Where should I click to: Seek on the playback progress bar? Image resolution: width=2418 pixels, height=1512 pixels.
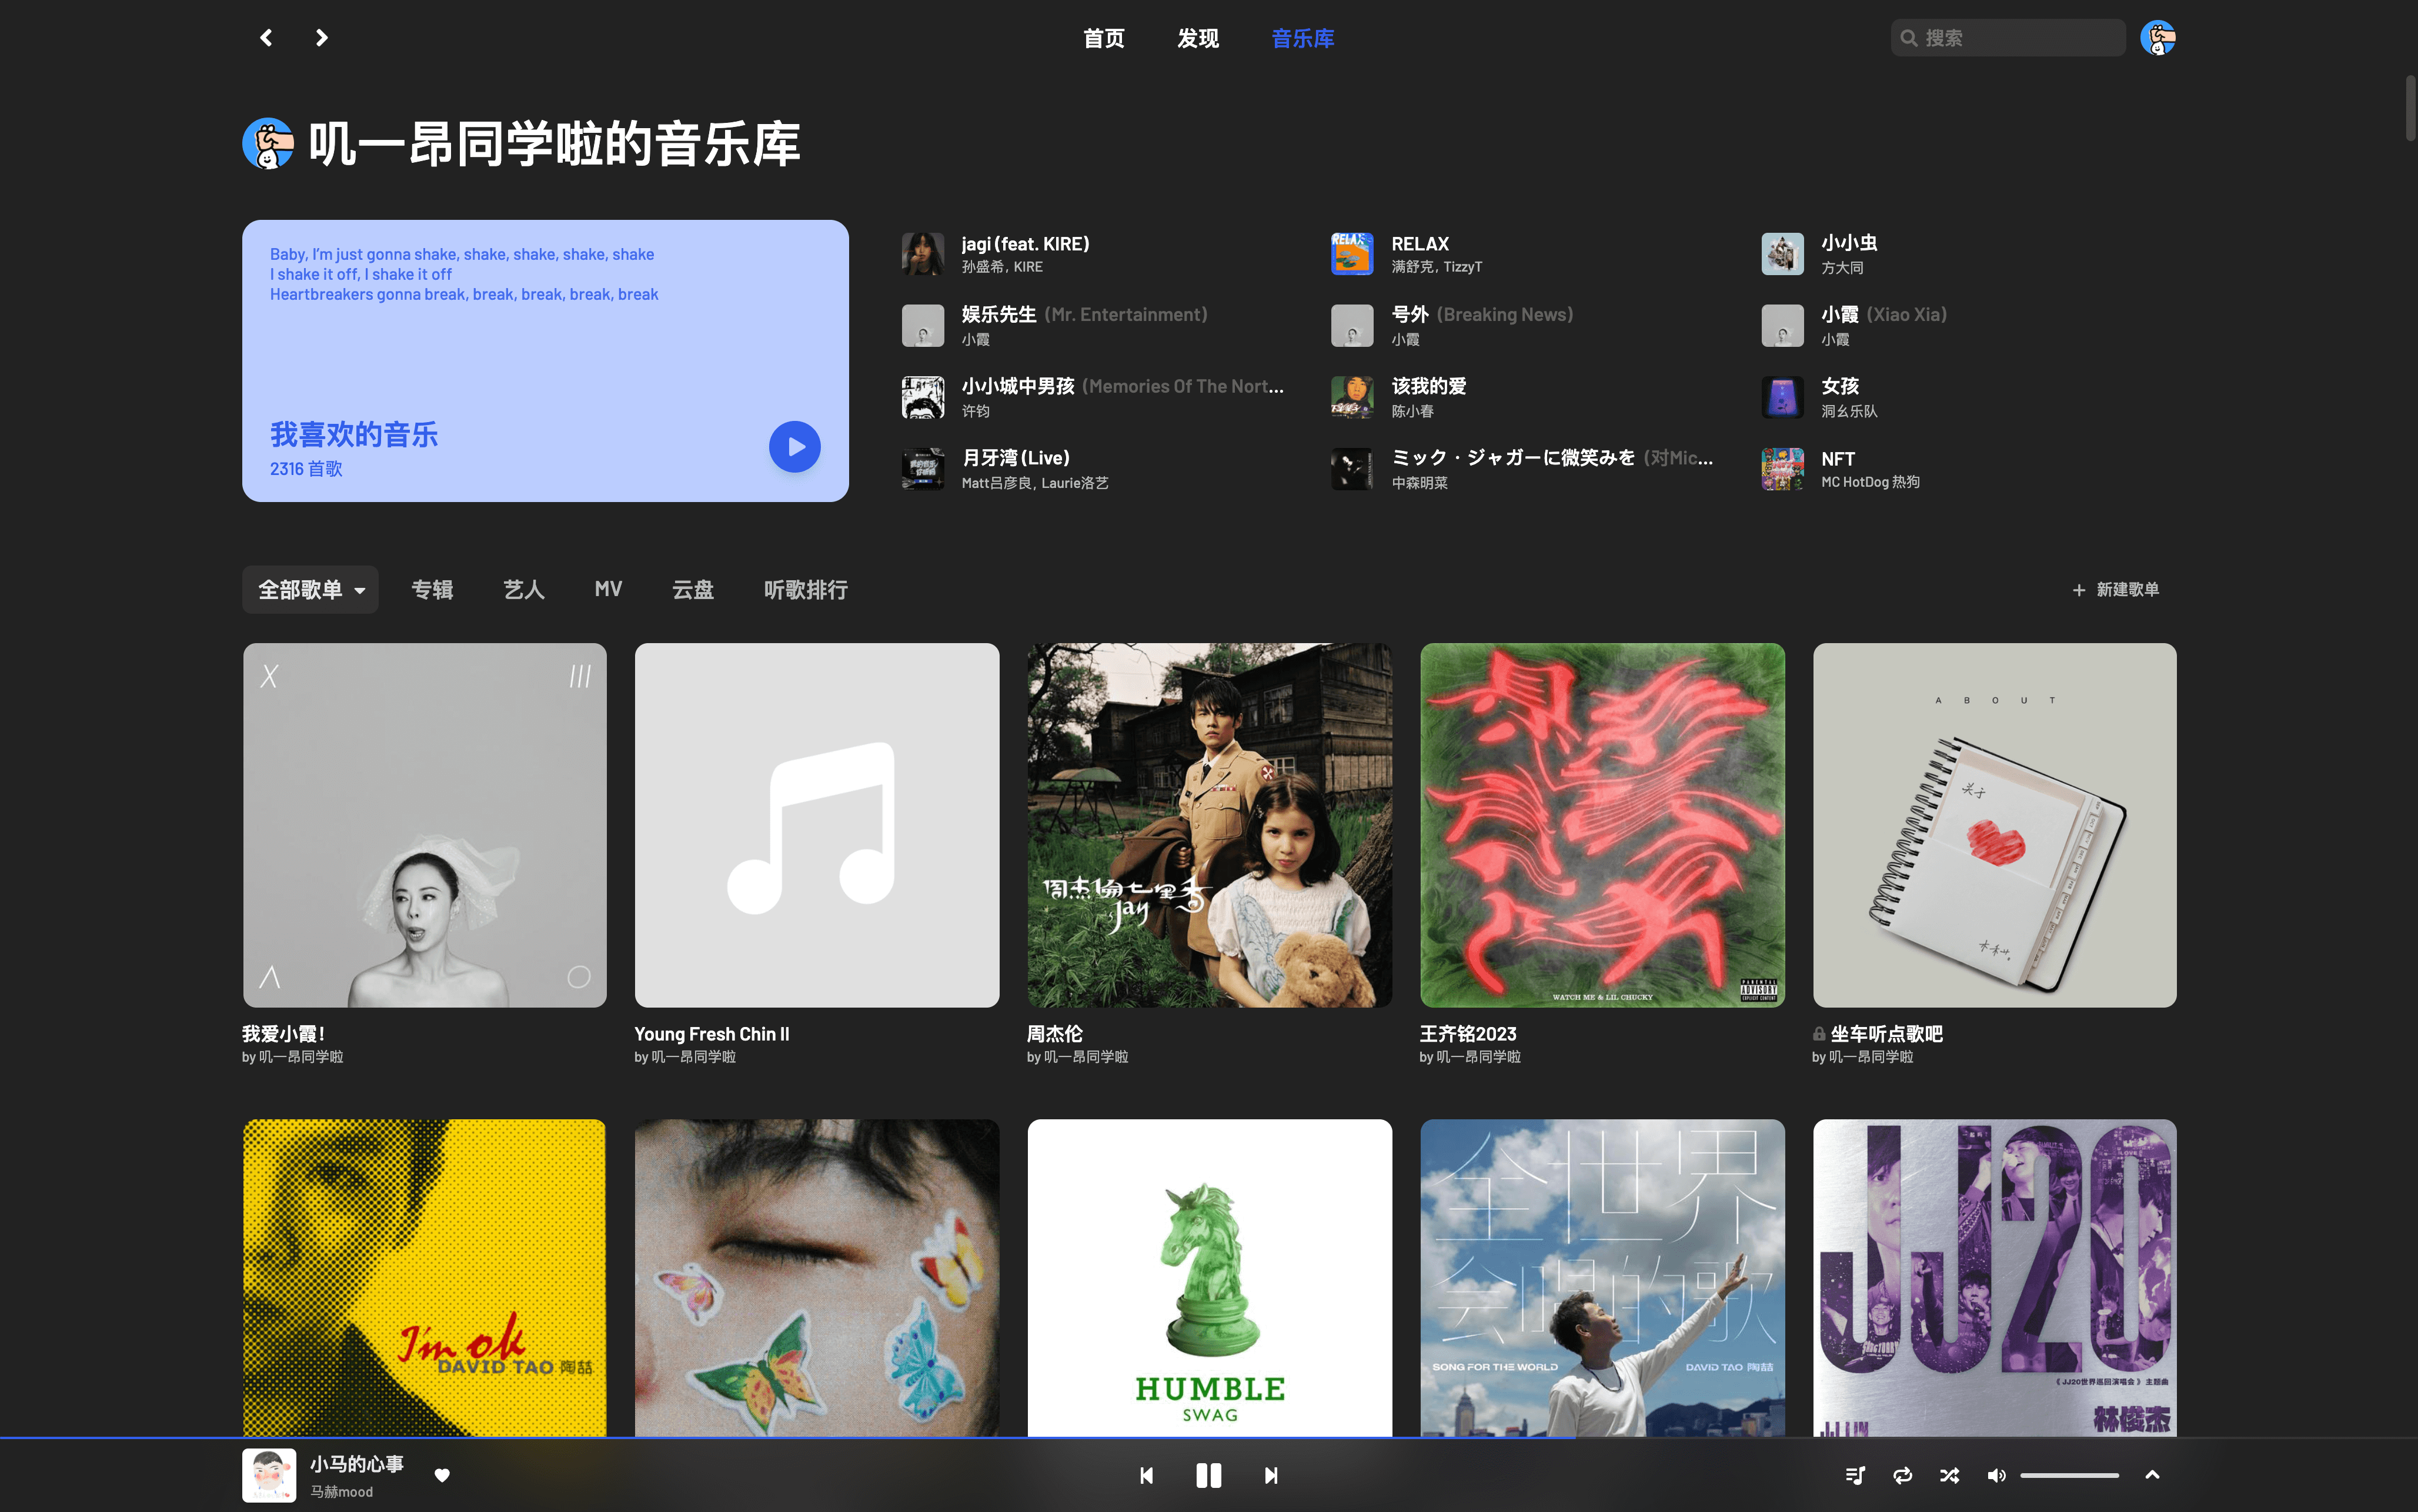click(1209, 1437)
